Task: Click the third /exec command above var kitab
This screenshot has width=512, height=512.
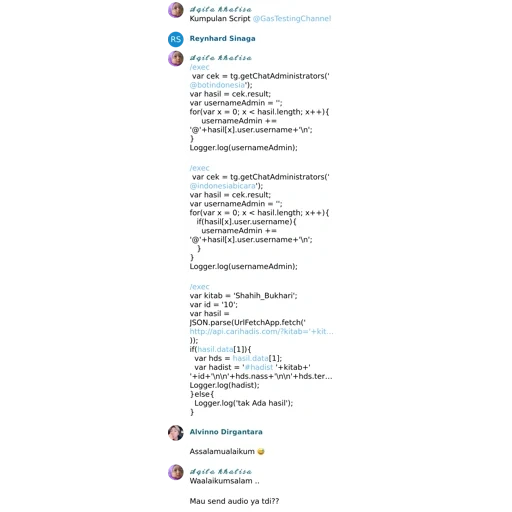Action: (x=199, y=287)
